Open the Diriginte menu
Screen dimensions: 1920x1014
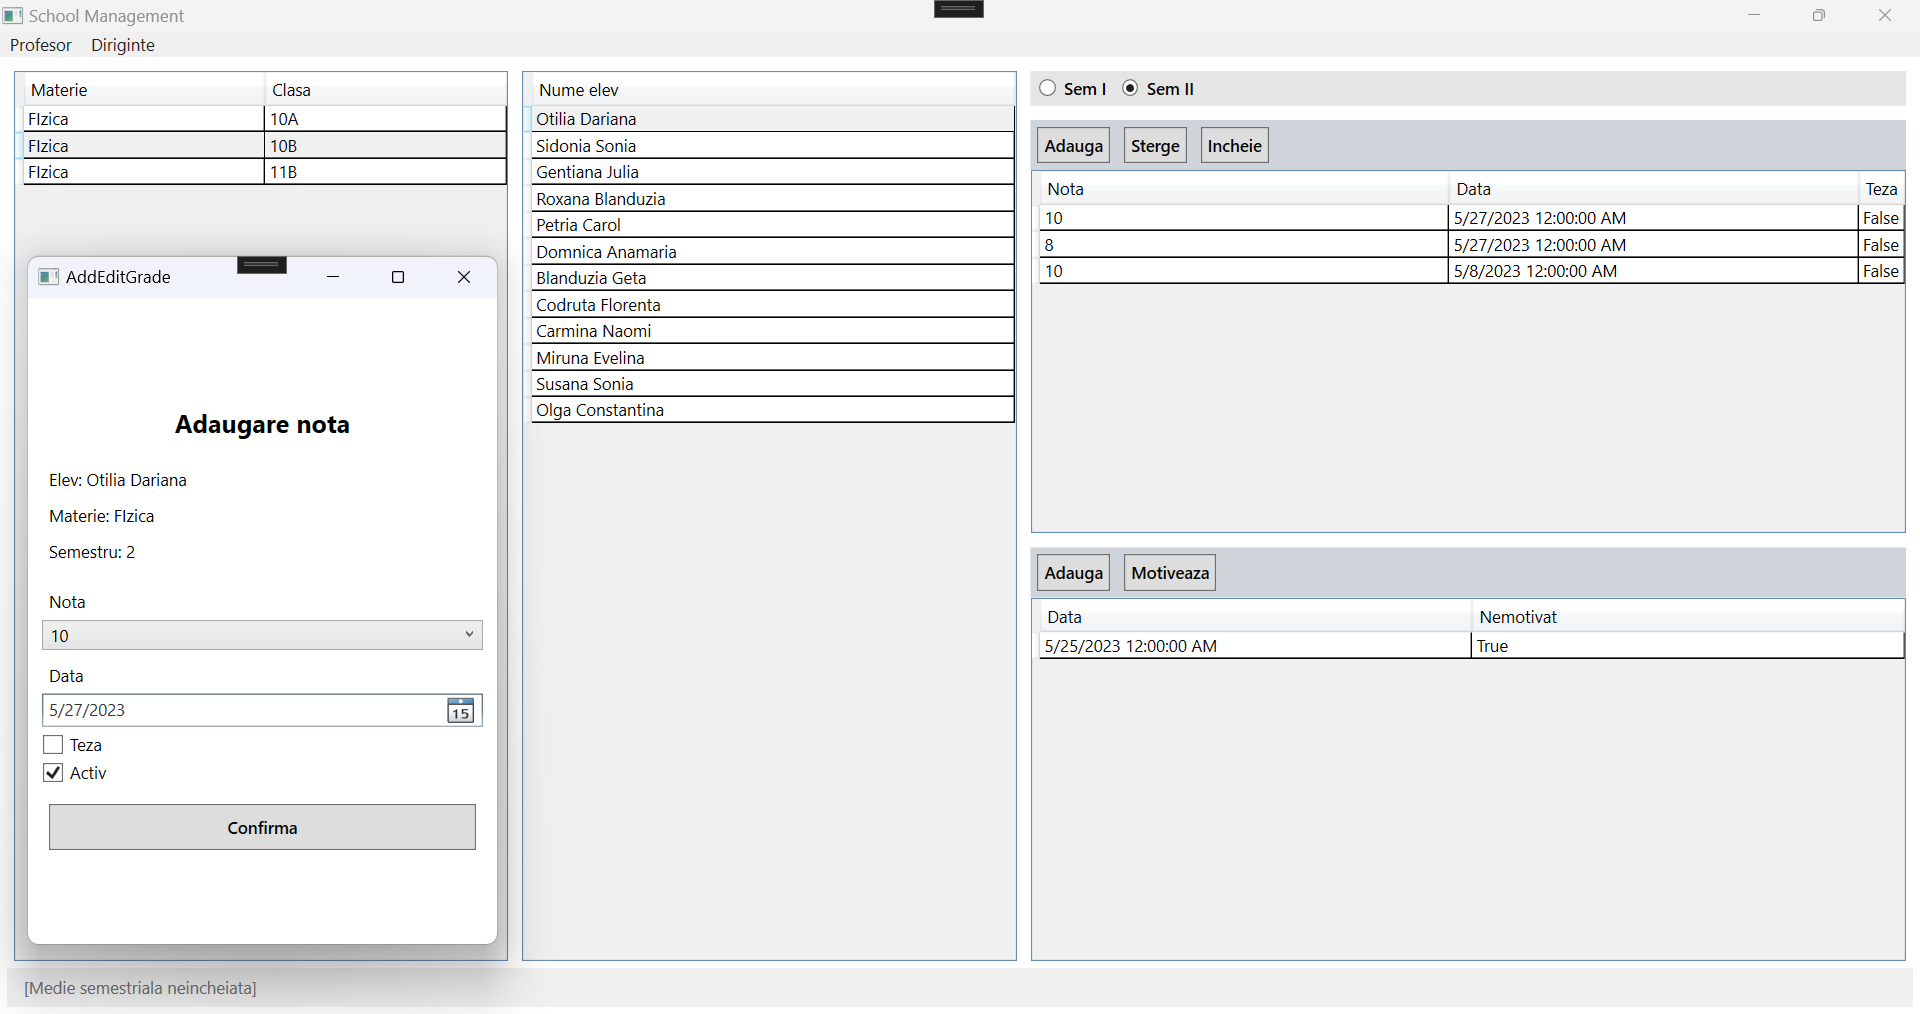coord(122,45)
